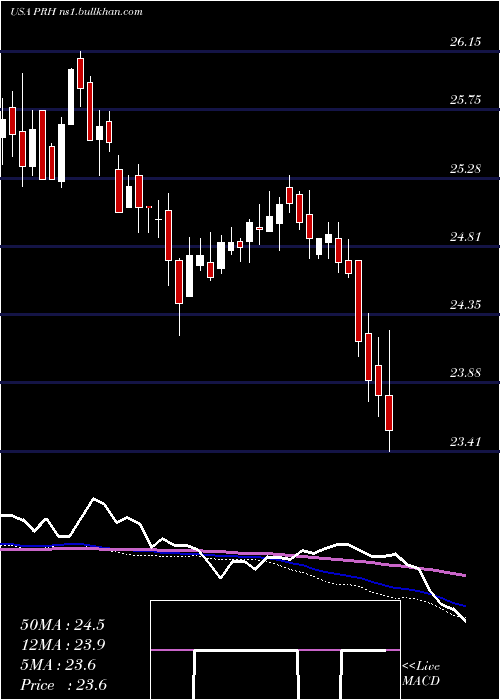Click the last red candlestick near 23.41
The width and height of the screenshot is (500, 700).
pyautogui.click(x=389, y=413)
